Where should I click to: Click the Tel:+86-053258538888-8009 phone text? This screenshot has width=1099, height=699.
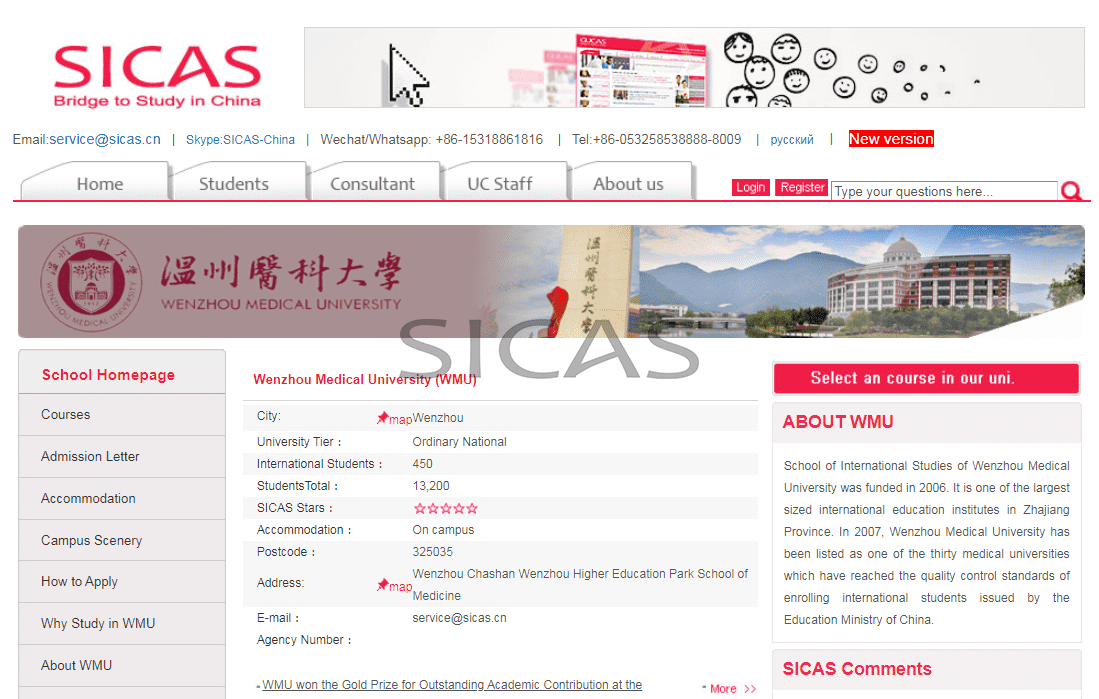pos(656,140)
